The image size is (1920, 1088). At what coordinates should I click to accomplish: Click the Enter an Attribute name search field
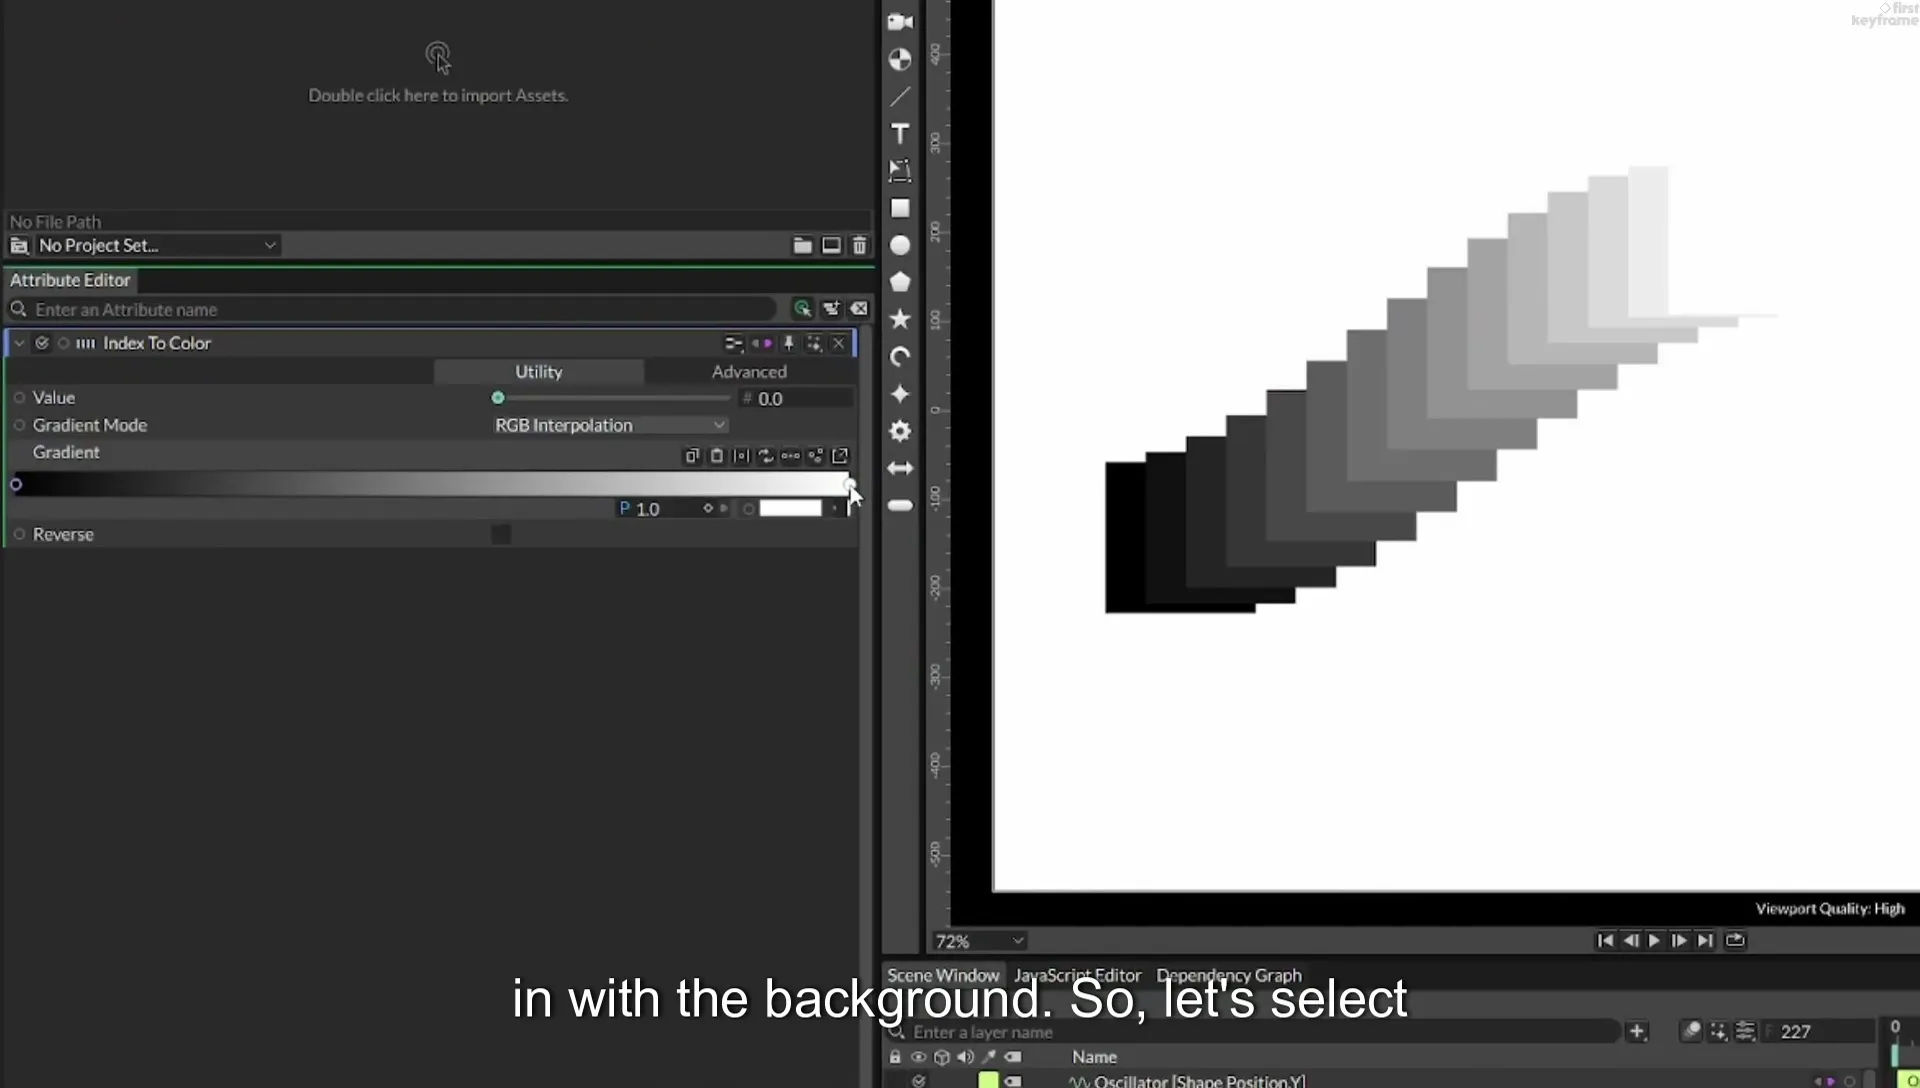(400, 309)
